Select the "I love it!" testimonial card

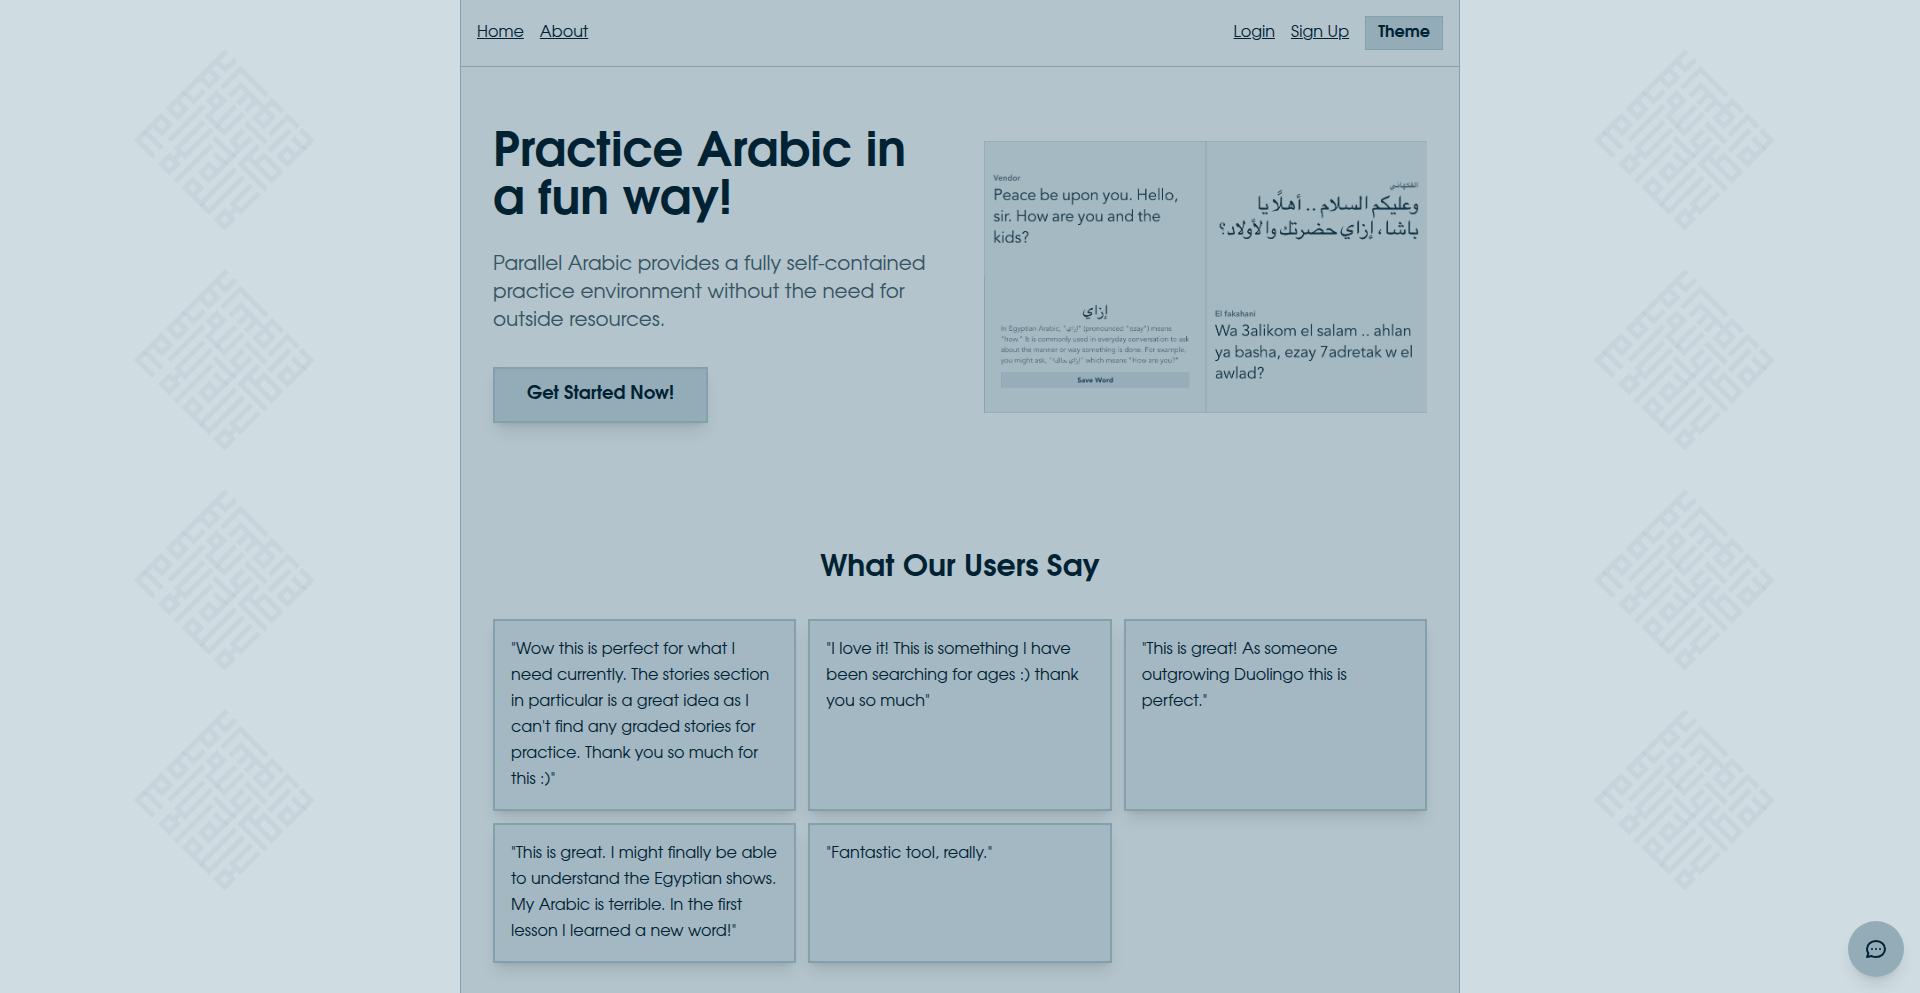point(959,714)
